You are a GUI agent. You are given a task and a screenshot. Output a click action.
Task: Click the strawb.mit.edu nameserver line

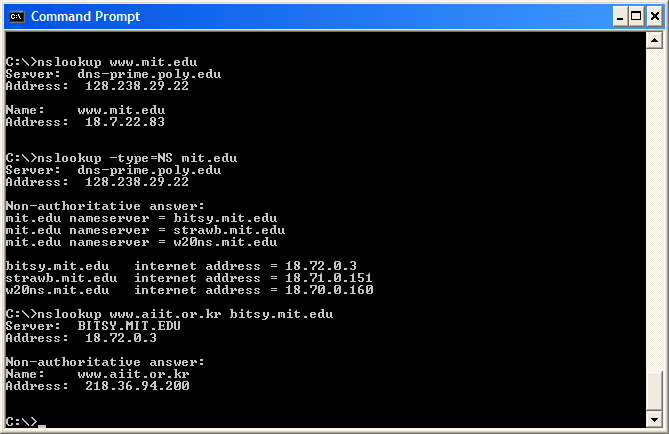click(145, 230)
